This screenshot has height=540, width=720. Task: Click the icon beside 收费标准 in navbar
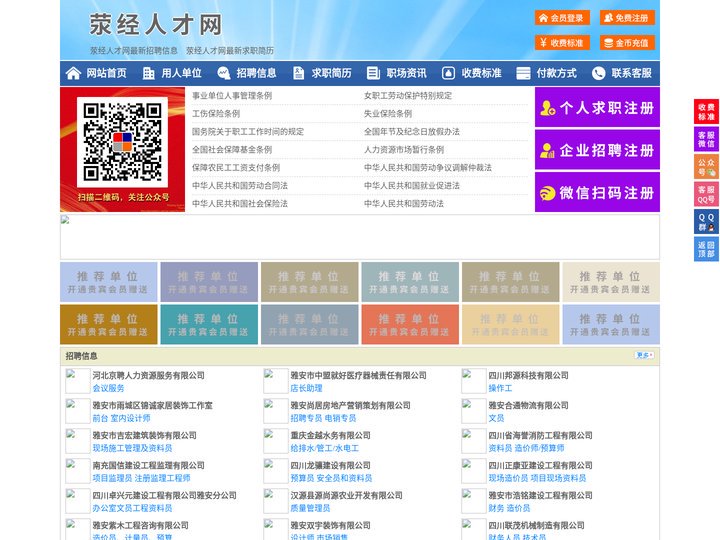[x=448, y=73]
